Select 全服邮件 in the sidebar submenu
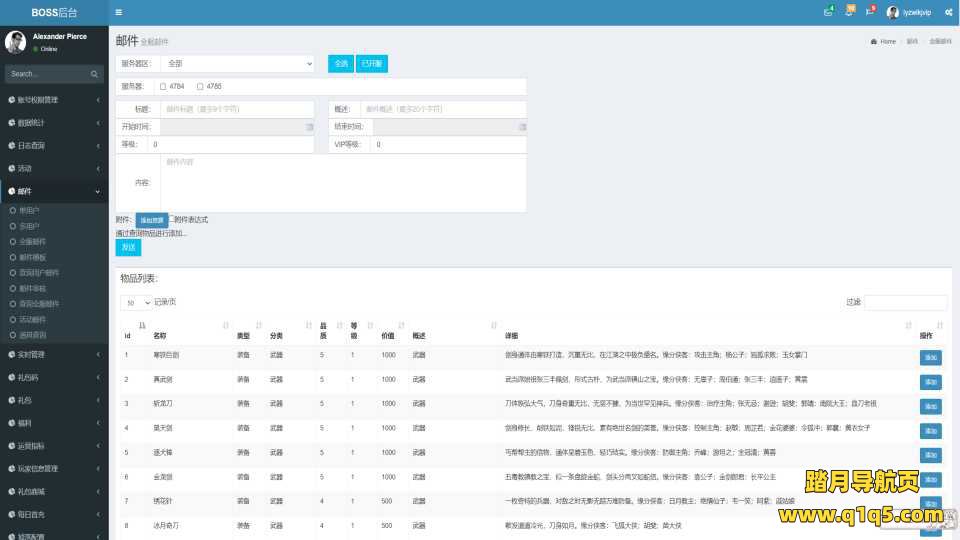 33,241
